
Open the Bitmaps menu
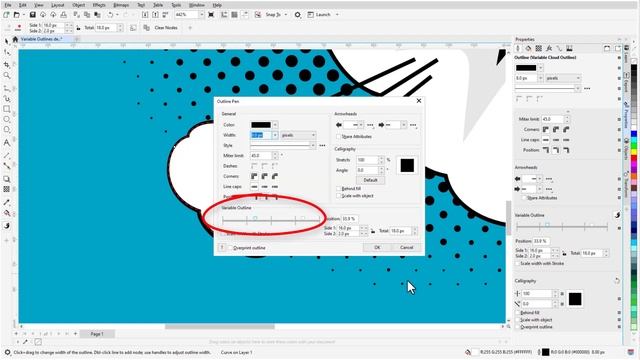[121, 5]
